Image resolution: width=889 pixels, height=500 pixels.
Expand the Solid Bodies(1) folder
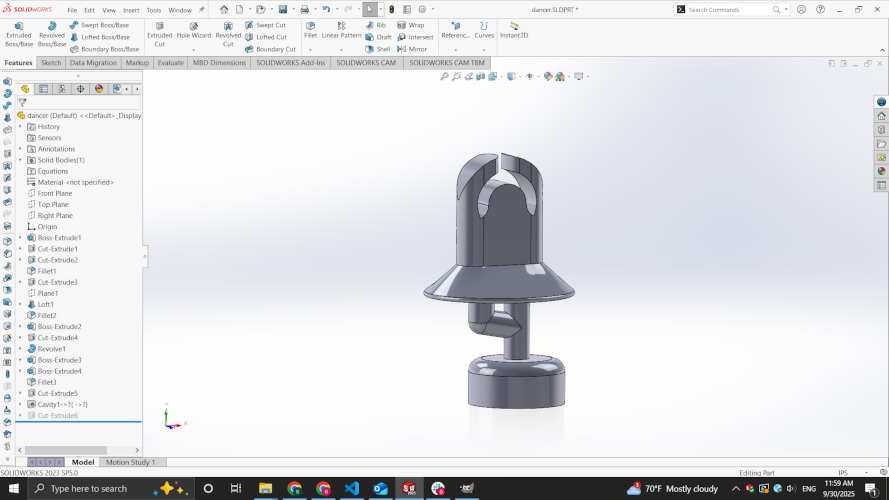coord(20,160)
